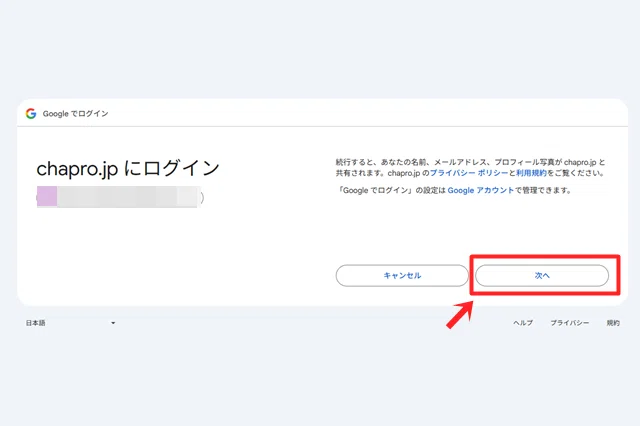Click the chapro.jp にログイン heading
640x426 pixels.
pos(128,168)
